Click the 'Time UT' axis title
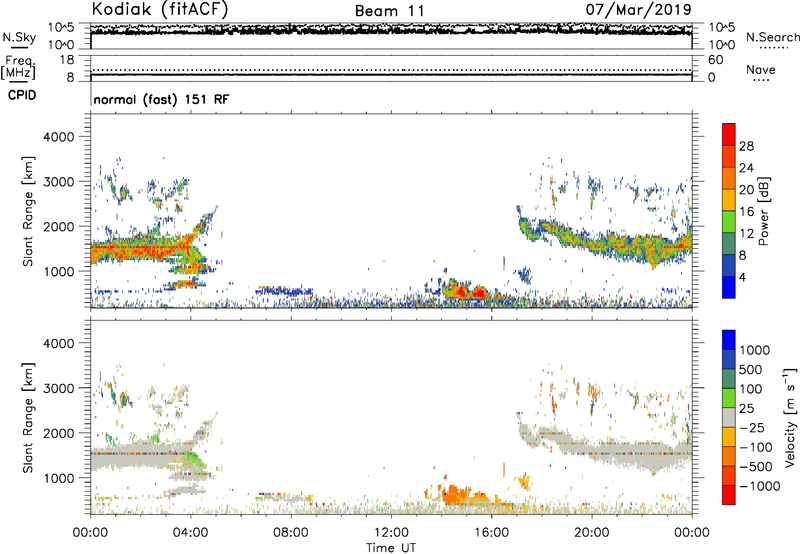Screen dimensions: 800x554 click(x=391, y=548)
